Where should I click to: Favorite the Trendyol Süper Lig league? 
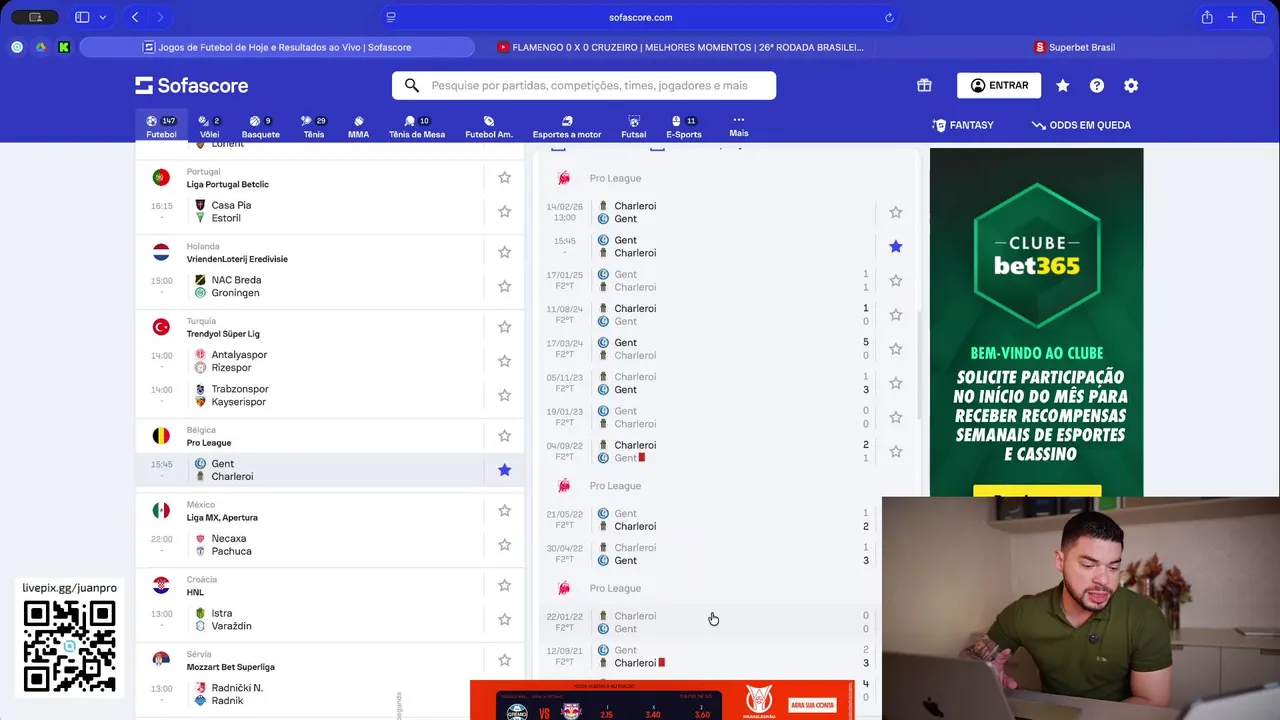(504, 327)
